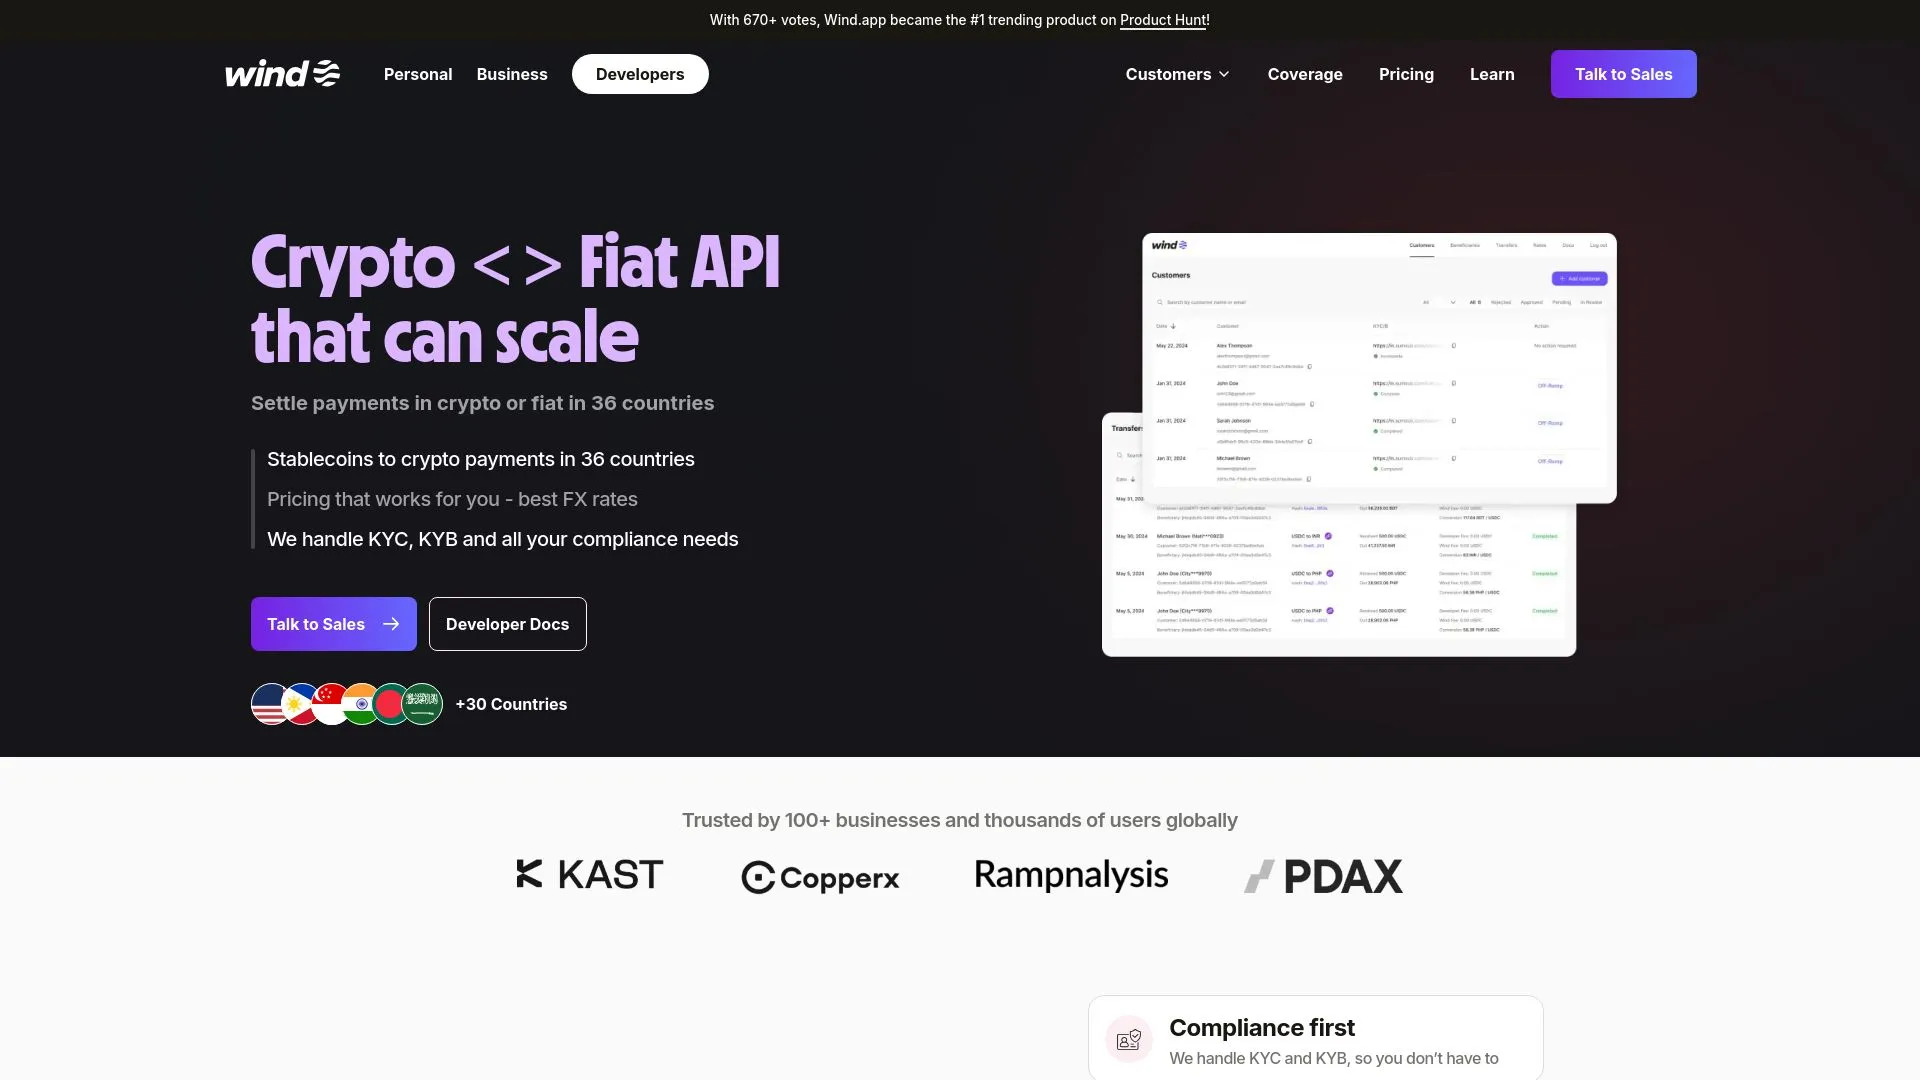
Task: Click the Singapore flag icon
Action: [329, 704]
